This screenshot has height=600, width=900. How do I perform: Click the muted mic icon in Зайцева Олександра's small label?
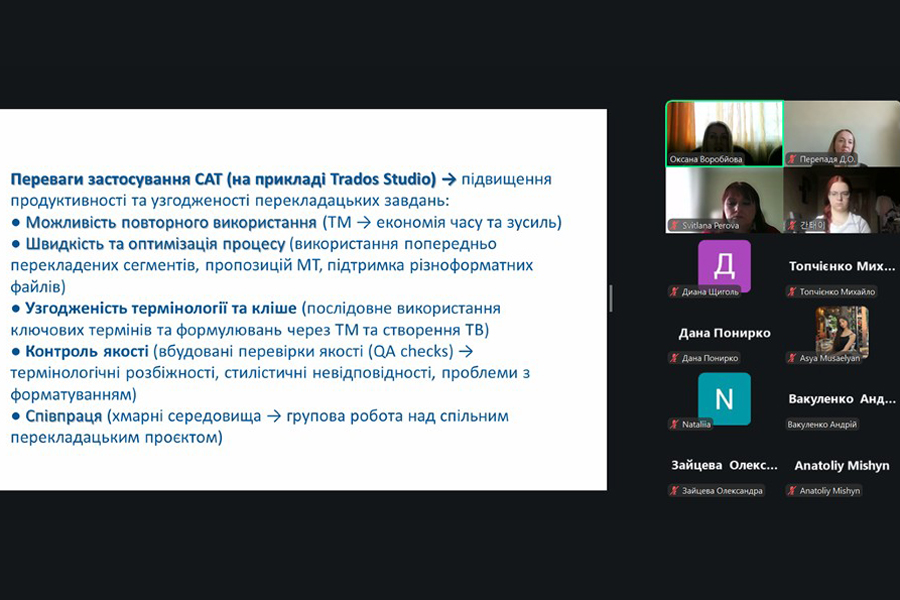click(x=674, y=490)
